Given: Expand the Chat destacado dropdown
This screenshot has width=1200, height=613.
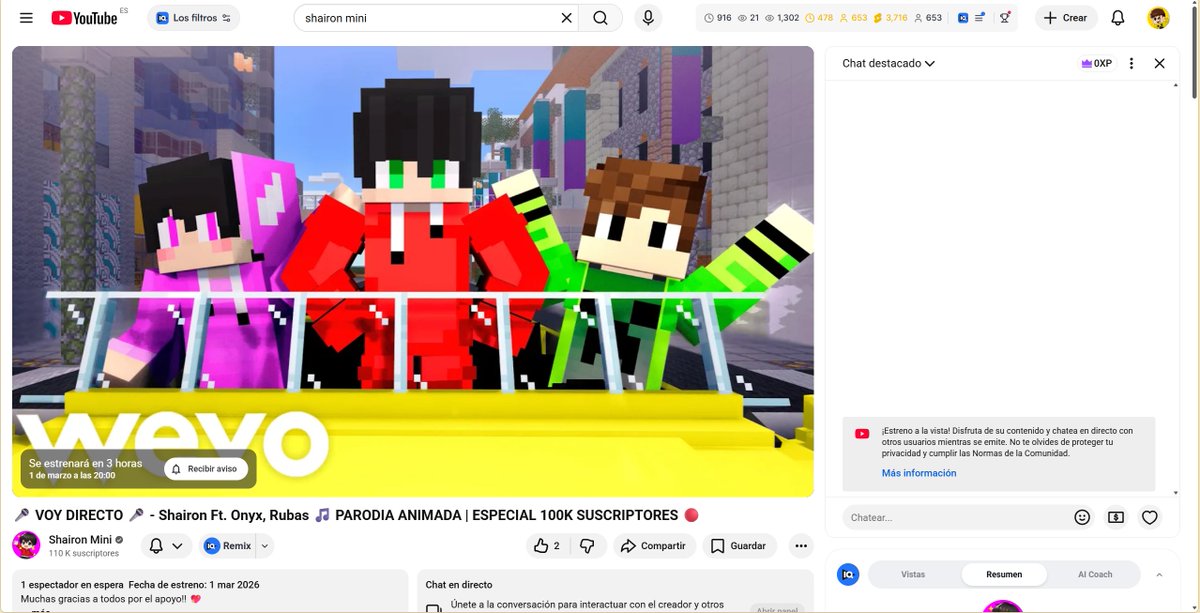Looking at the screenshot, I should [x=888, y=63].
